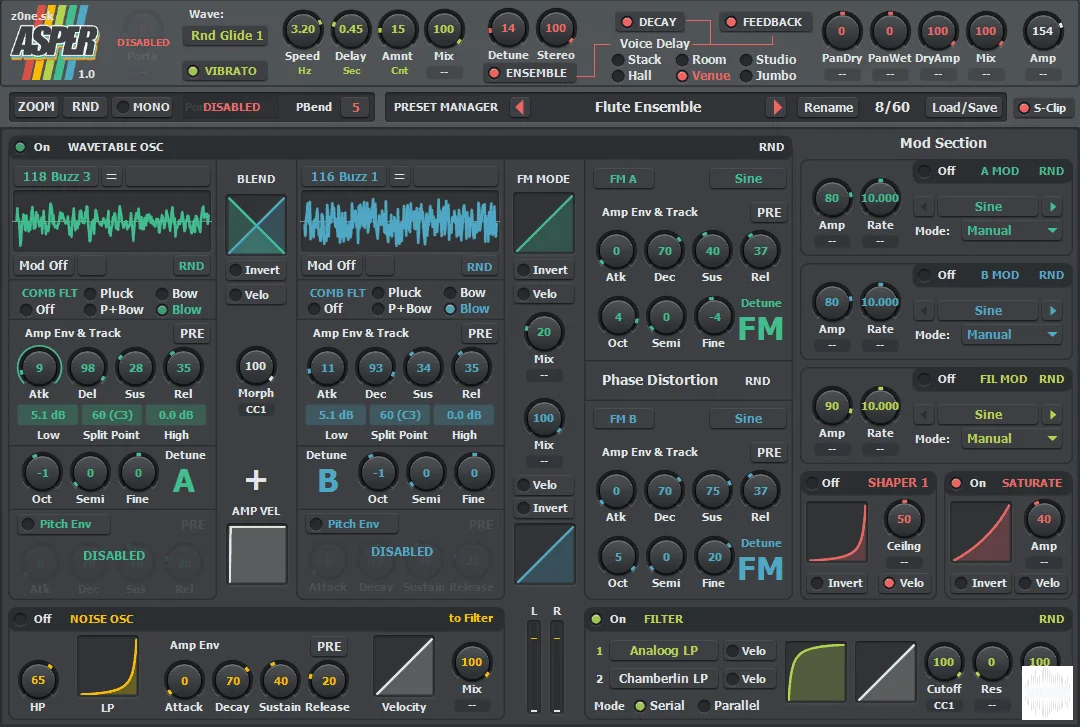Click the noise Velocity curve display

coord(404,666)
